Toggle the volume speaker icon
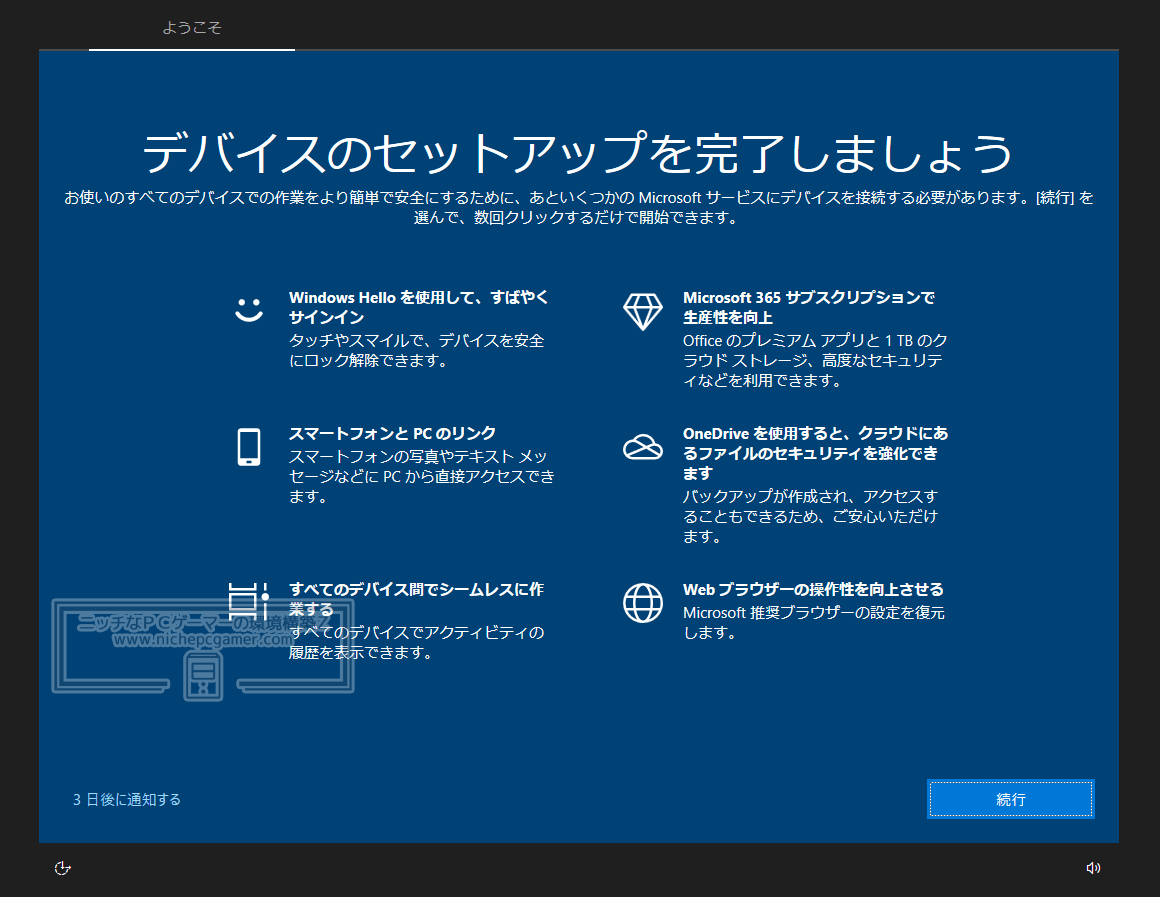1160x897 pixels. pos(1093,868)
